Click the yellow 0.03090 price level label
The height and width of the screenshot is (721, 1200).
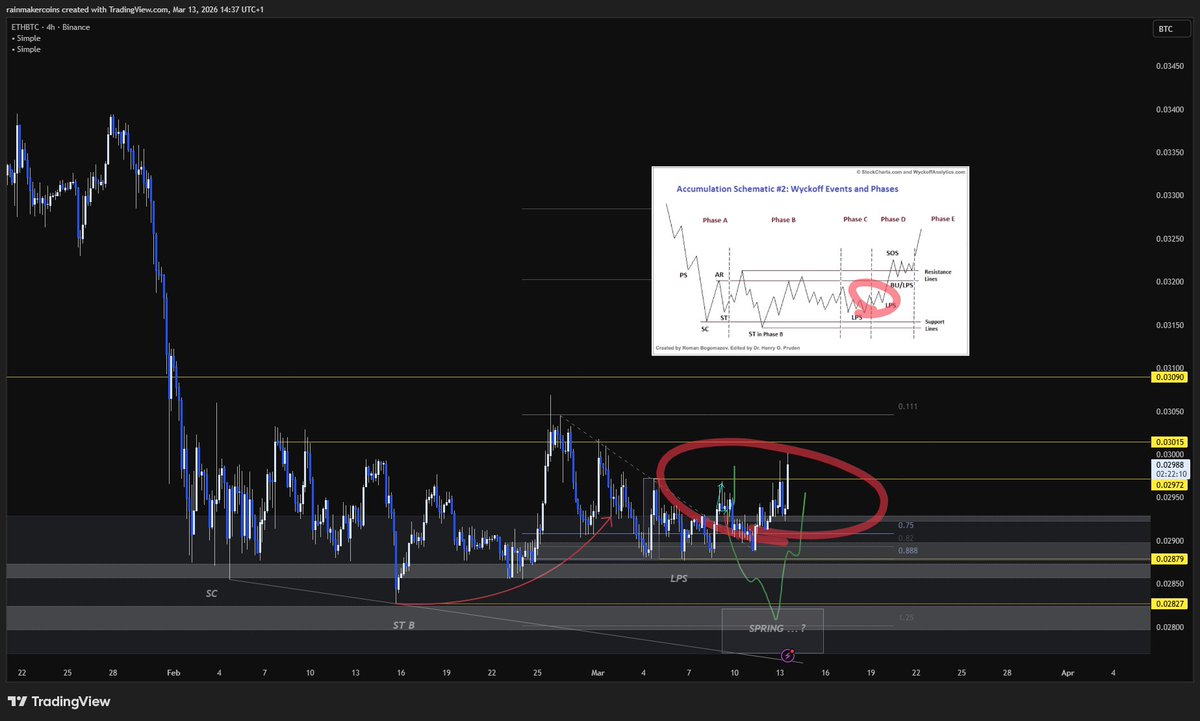tap(1167, 378)
